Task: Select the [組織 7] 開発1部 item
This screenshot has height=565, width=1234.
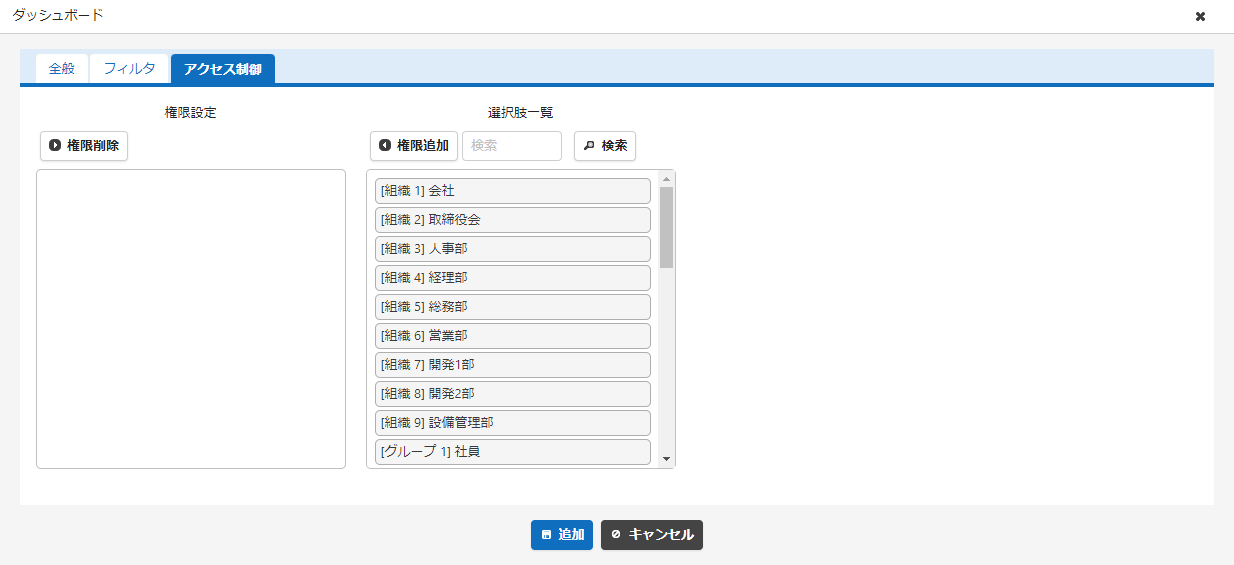Action: click(x=513, y=364)
